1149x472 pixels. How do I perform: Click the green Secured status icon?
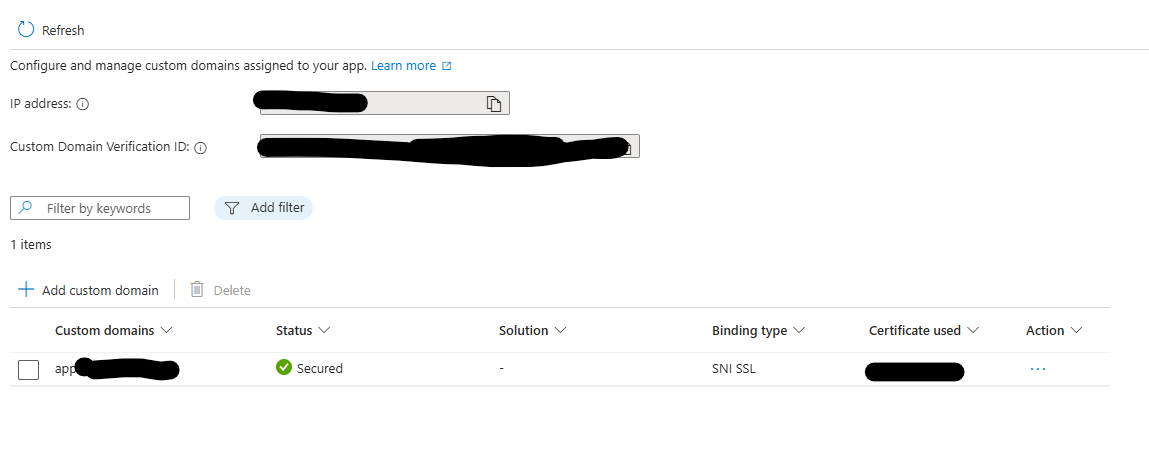(x=284, y=367)
